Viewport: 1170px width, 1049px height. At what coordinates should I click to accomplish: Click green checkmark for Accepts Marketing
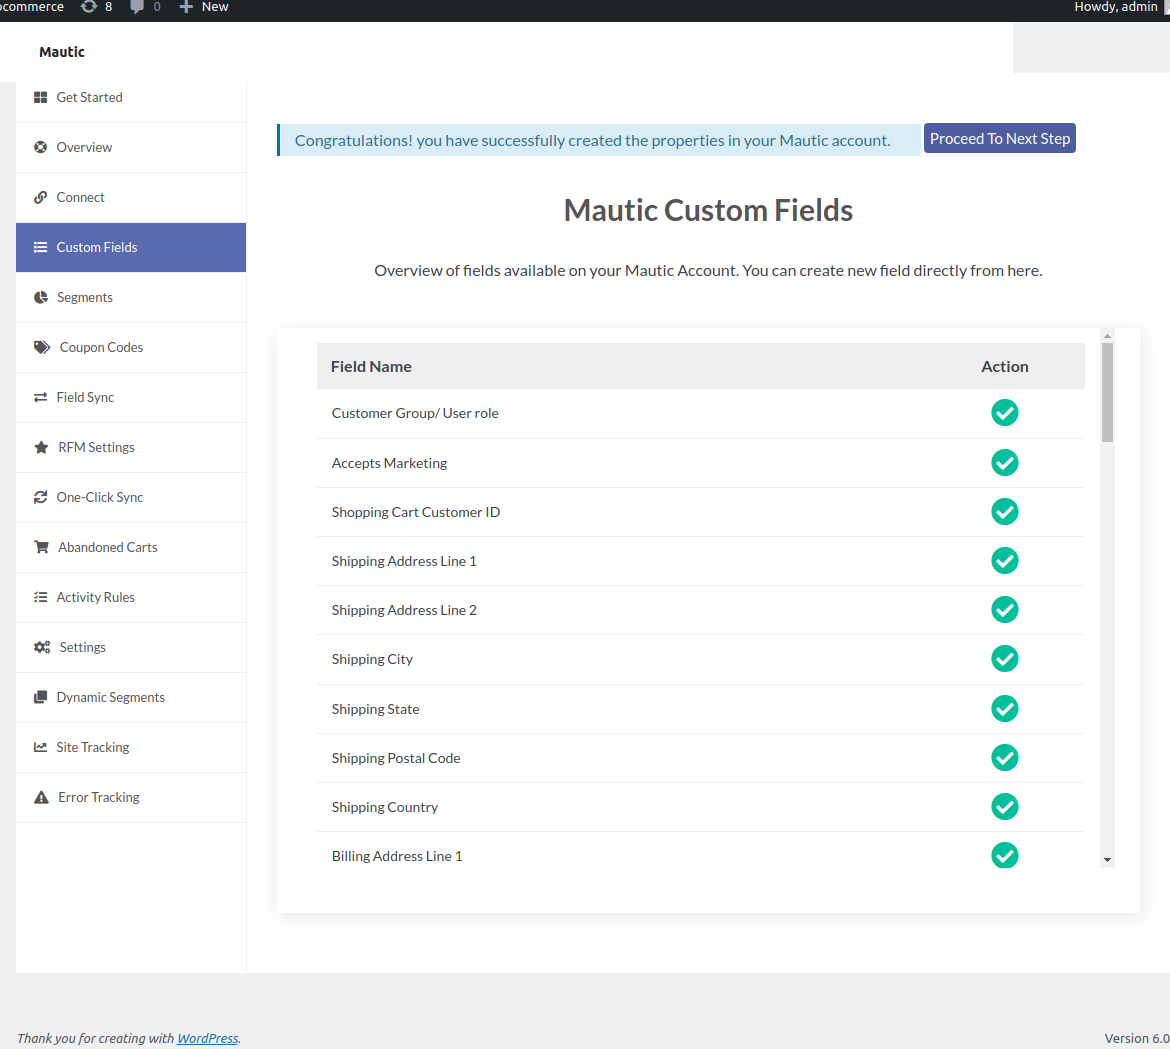click(x=1004, y=463)
